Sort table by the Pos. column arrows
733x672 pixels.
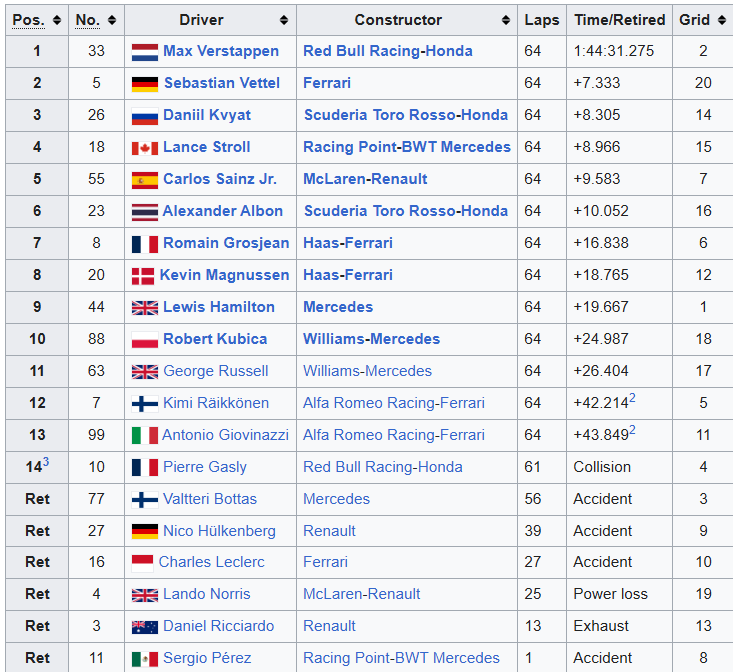coord(57,20)
